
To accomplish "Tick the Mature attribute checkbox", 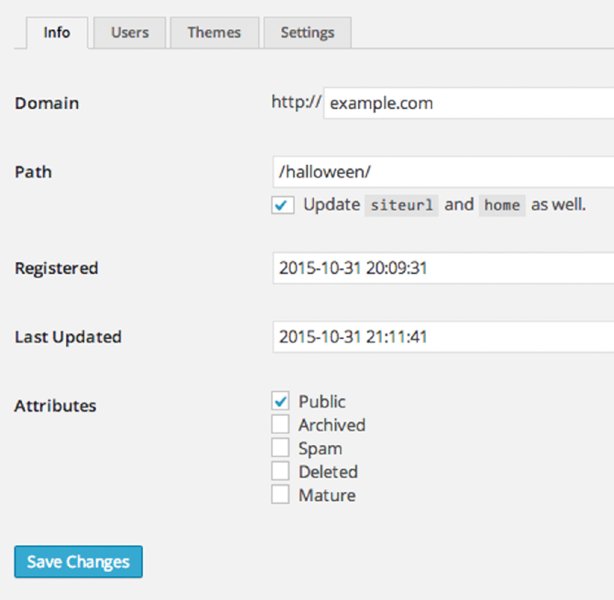I will 281,495.
